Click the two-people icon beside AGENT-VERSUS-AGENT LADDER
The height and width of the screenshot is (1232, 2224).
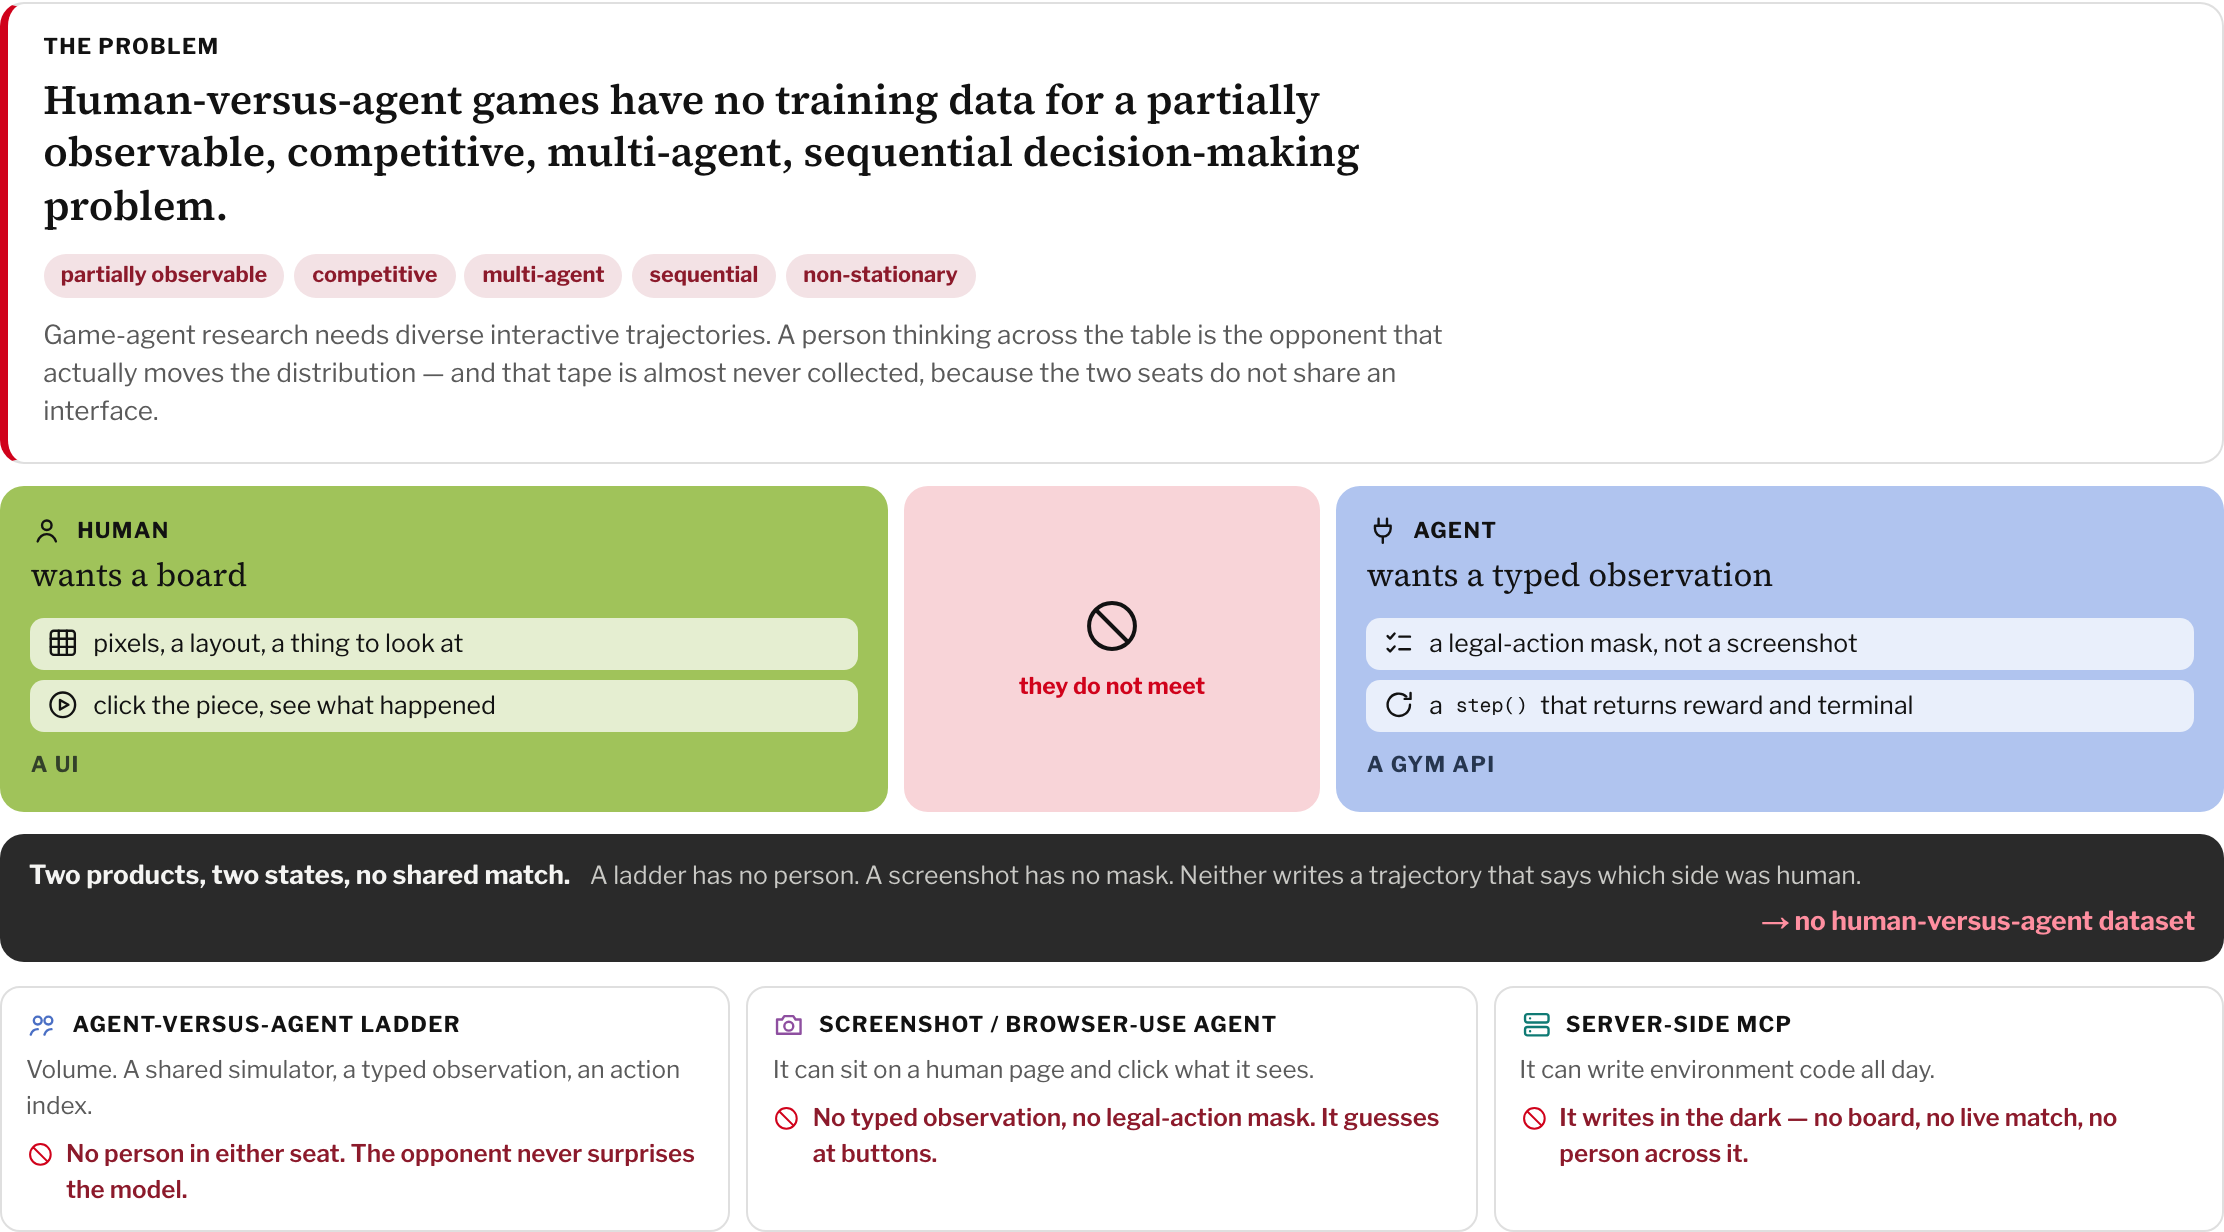[x=42, y=1024]
